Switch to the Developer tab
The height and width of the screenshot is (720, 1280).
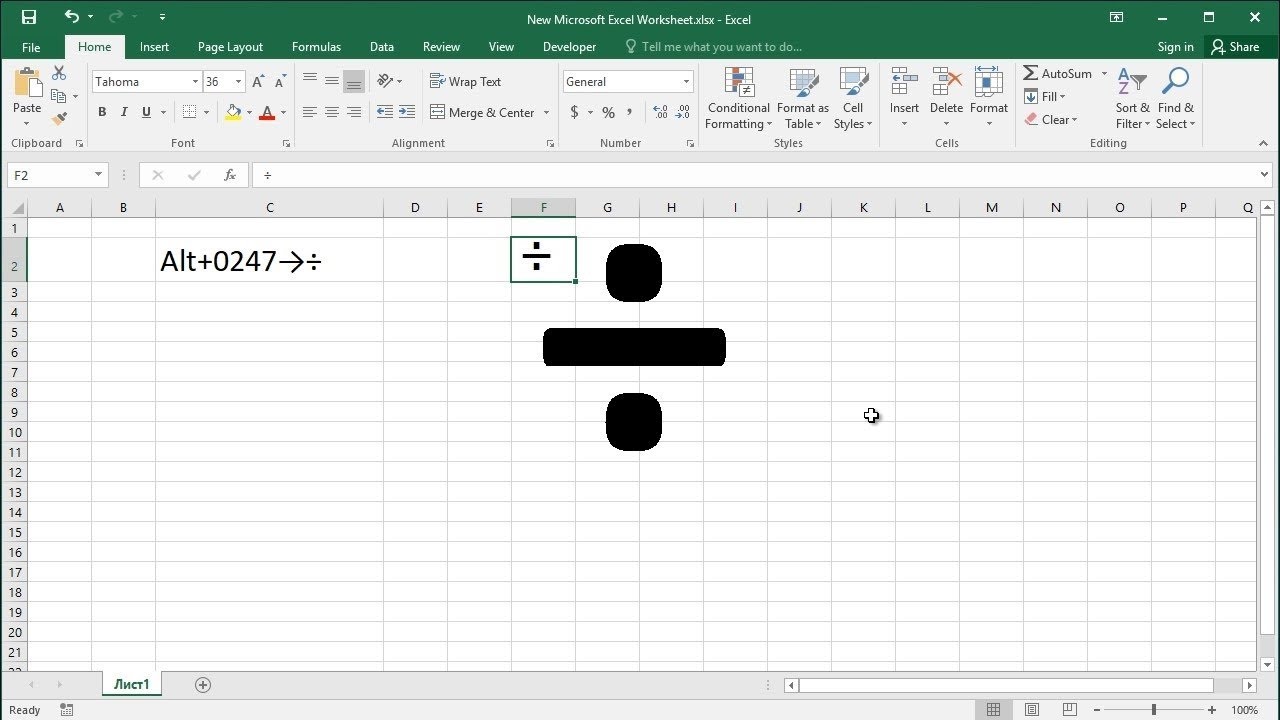(569, 47)
